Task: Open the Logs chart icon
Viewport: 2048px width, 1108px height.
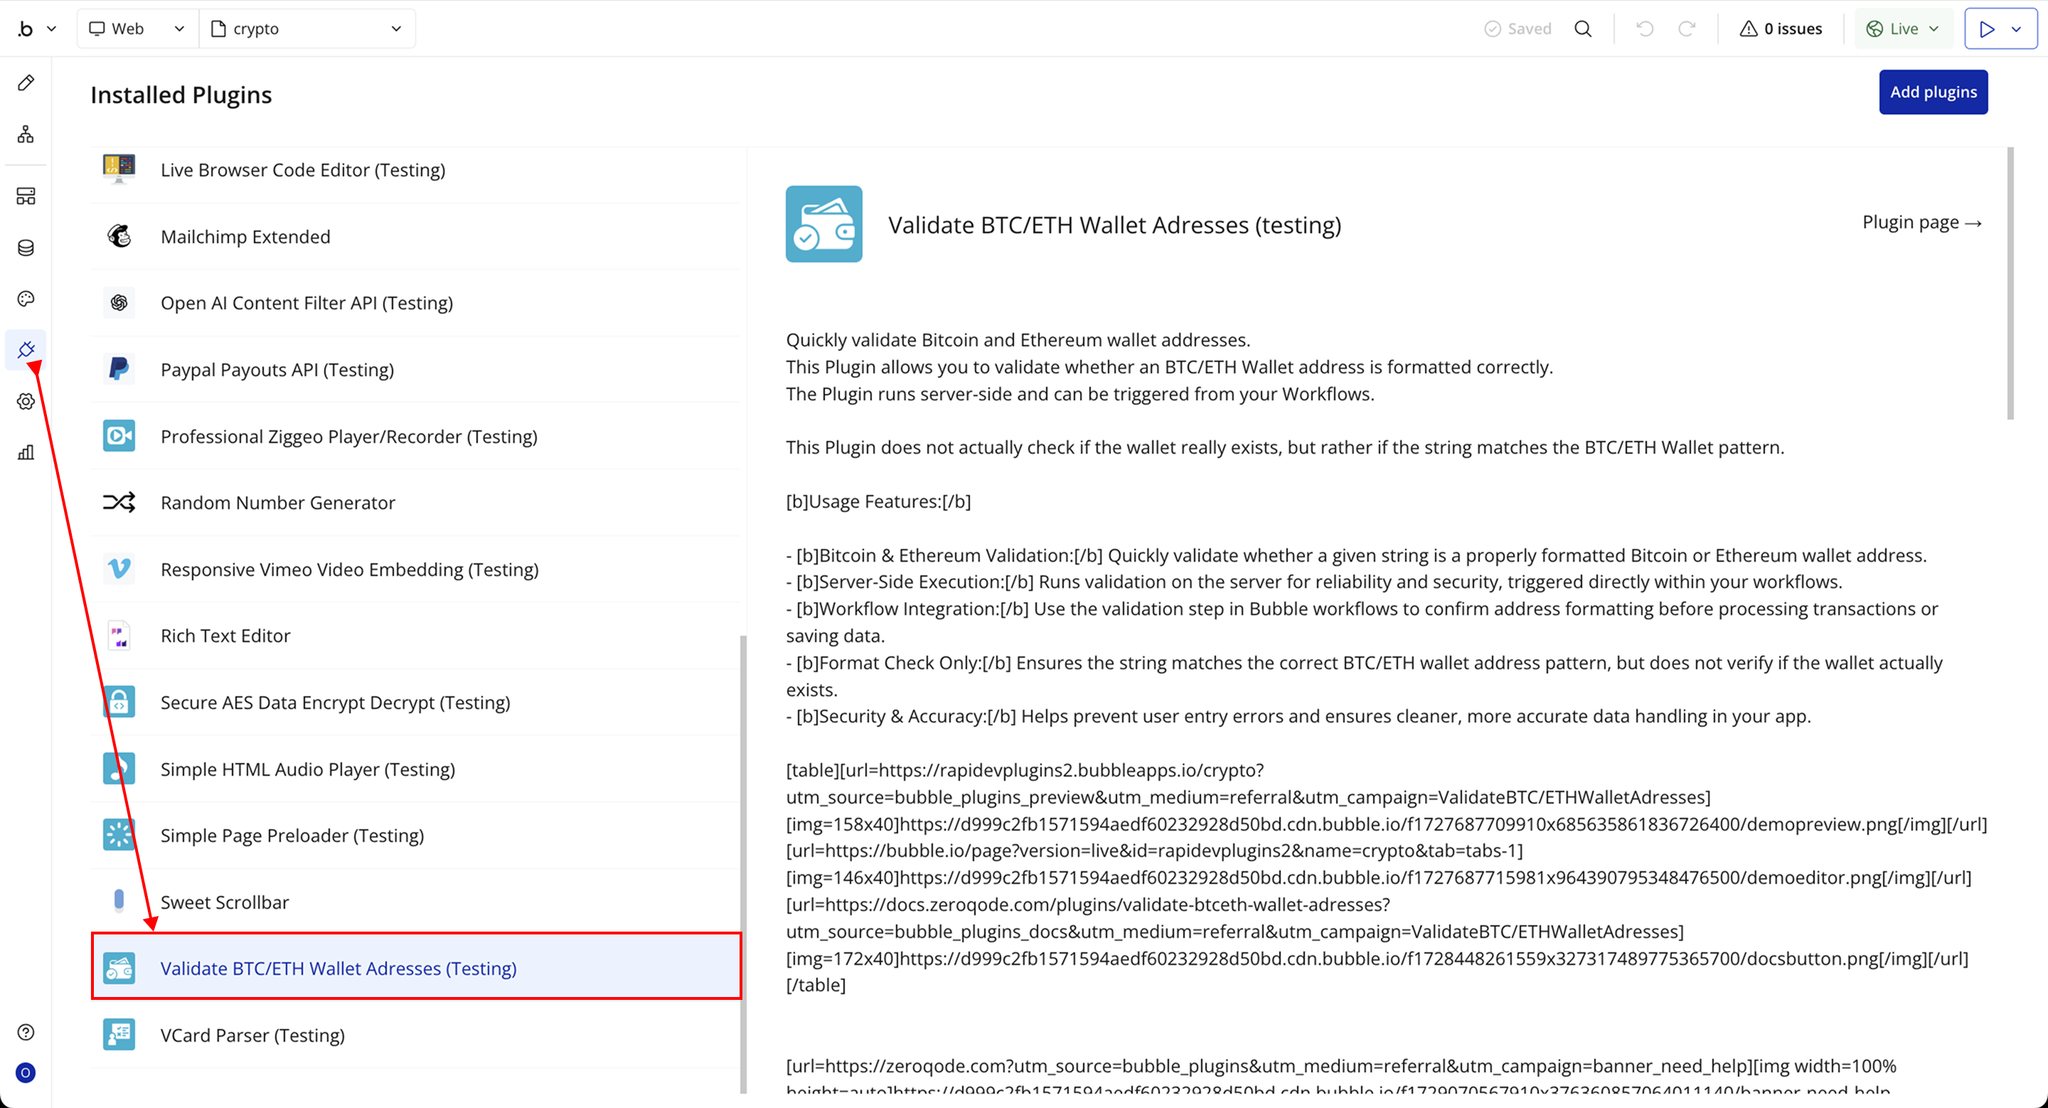Action: point(26,453)
